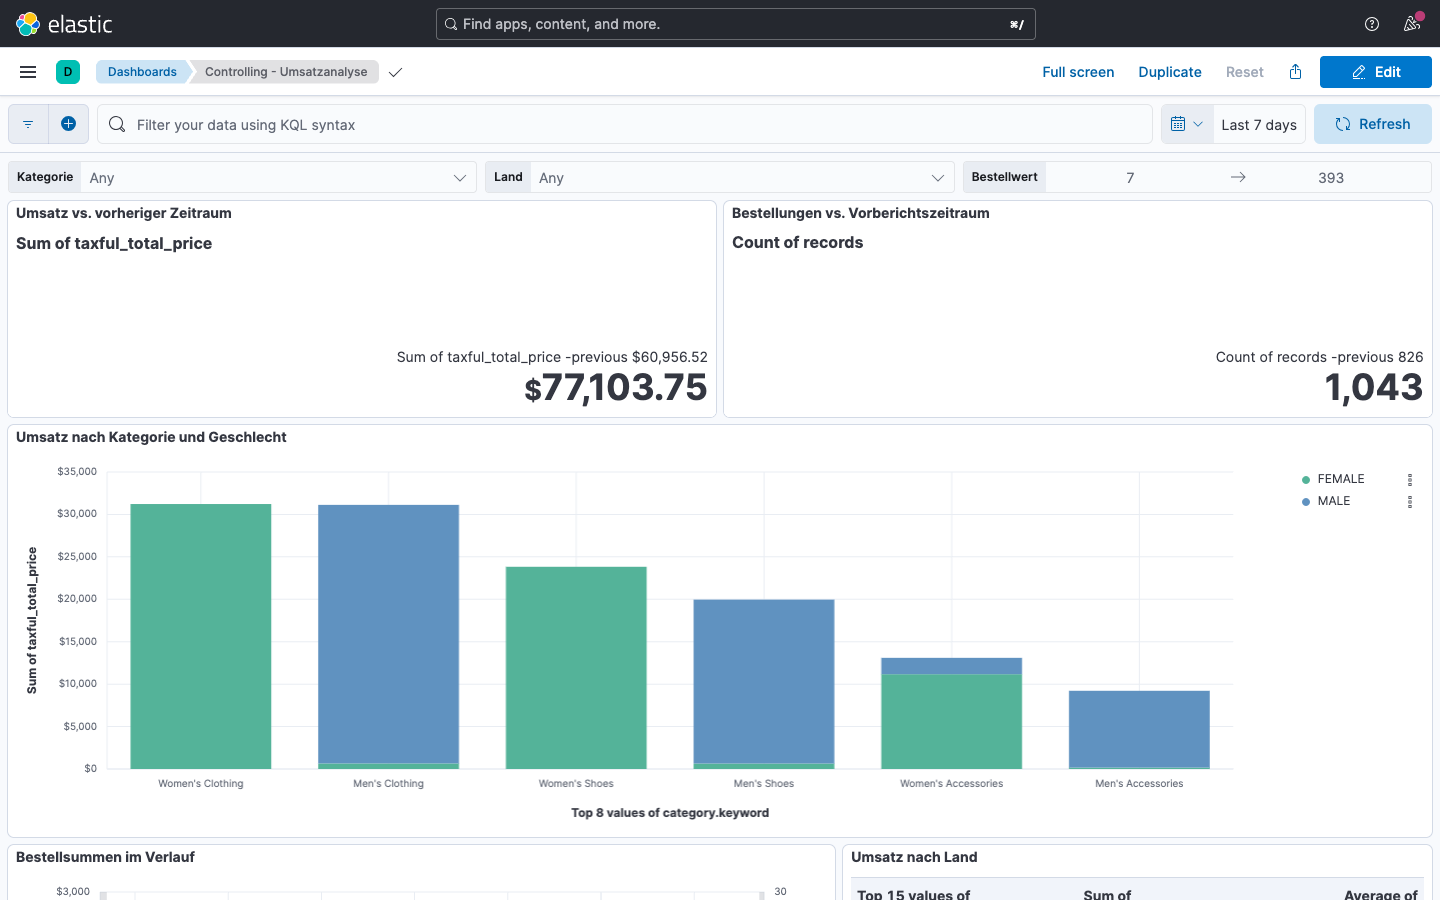Select Full screen view option
Viewport: 1440px width, 900px height.
click(x=1078, y=72)
